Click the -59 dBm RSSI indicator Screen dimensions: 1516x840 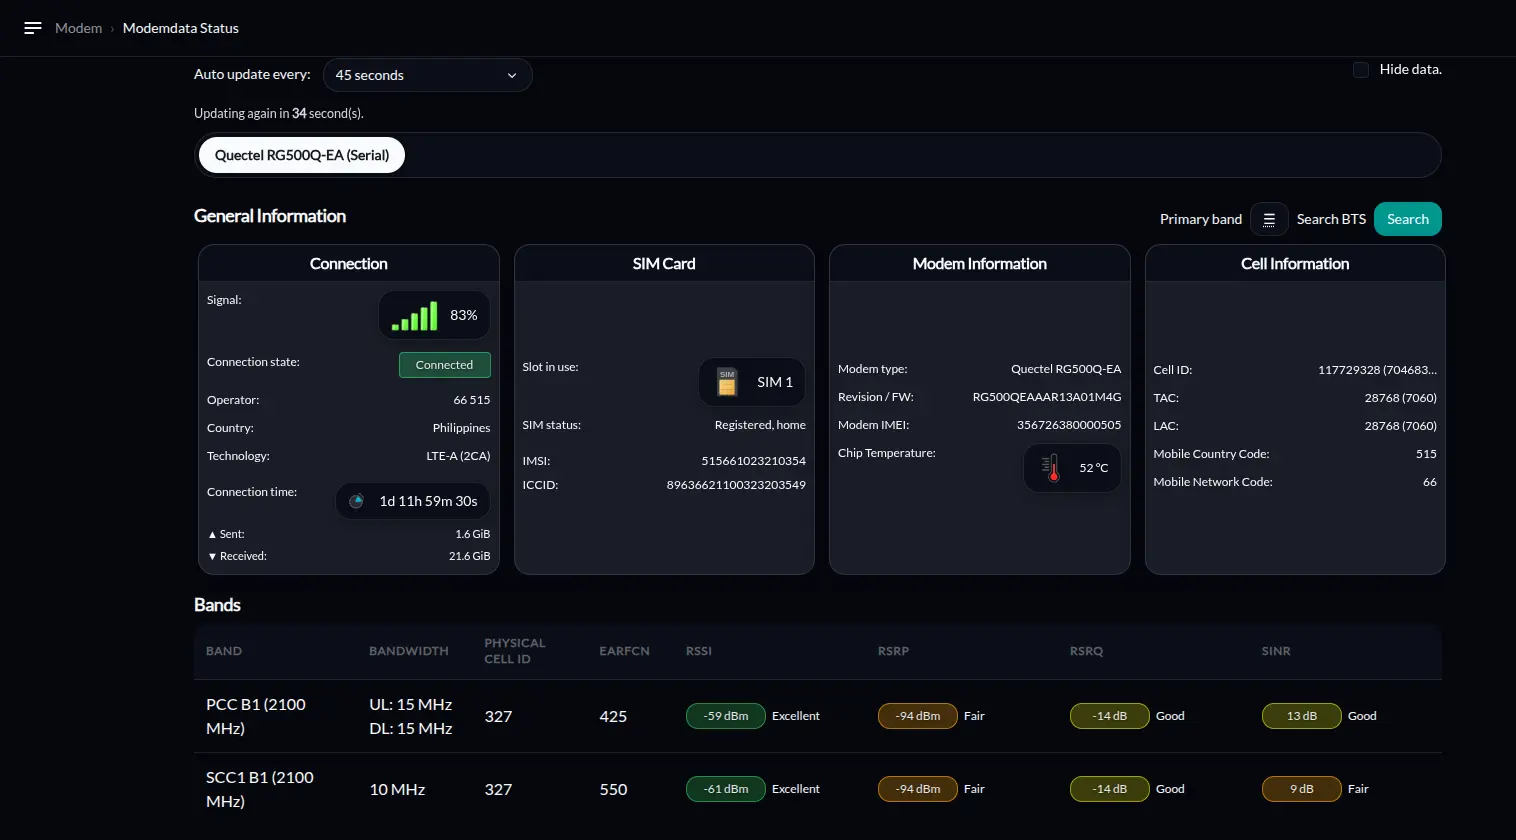point(726,716)
